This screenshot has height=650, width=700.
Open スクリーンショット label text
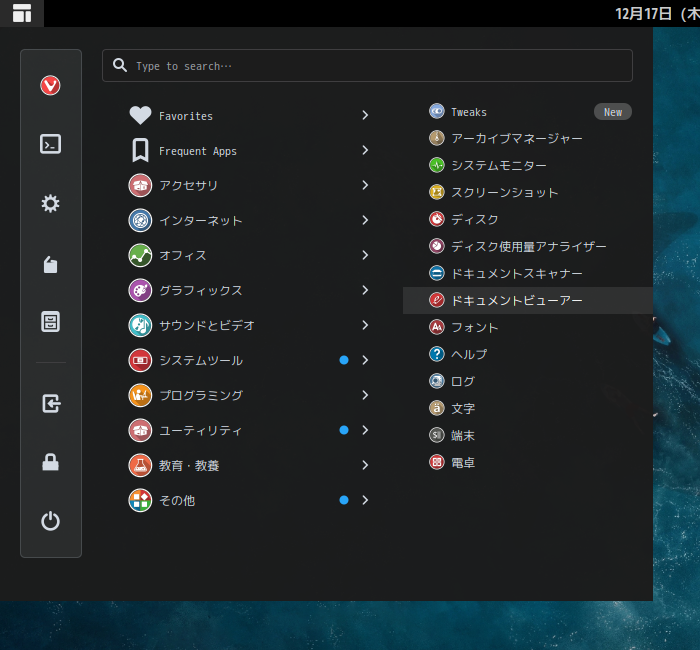505,192
